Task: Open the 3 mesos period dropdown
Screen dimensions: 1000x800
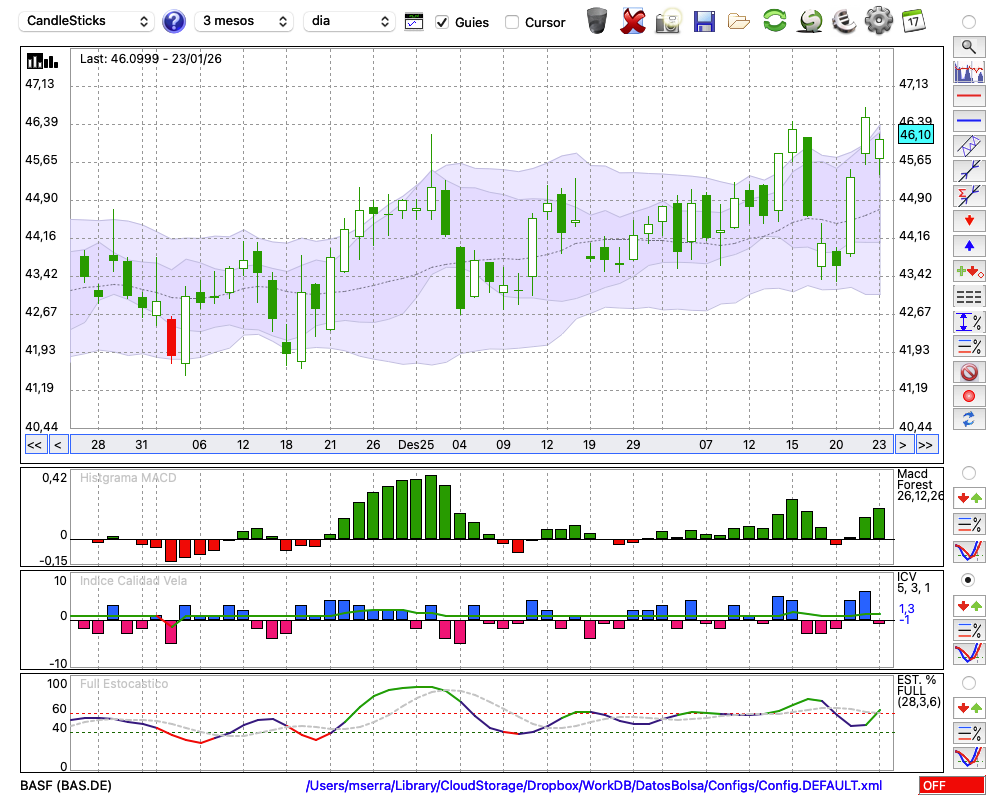Action: 245,21
